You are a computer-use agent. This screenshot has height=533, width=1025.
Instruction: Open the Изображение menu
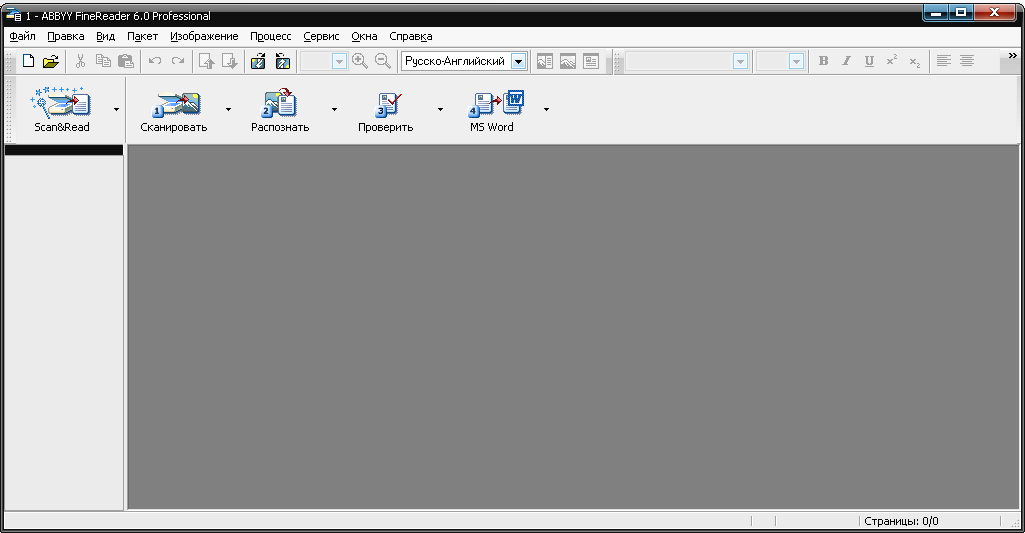204,37
